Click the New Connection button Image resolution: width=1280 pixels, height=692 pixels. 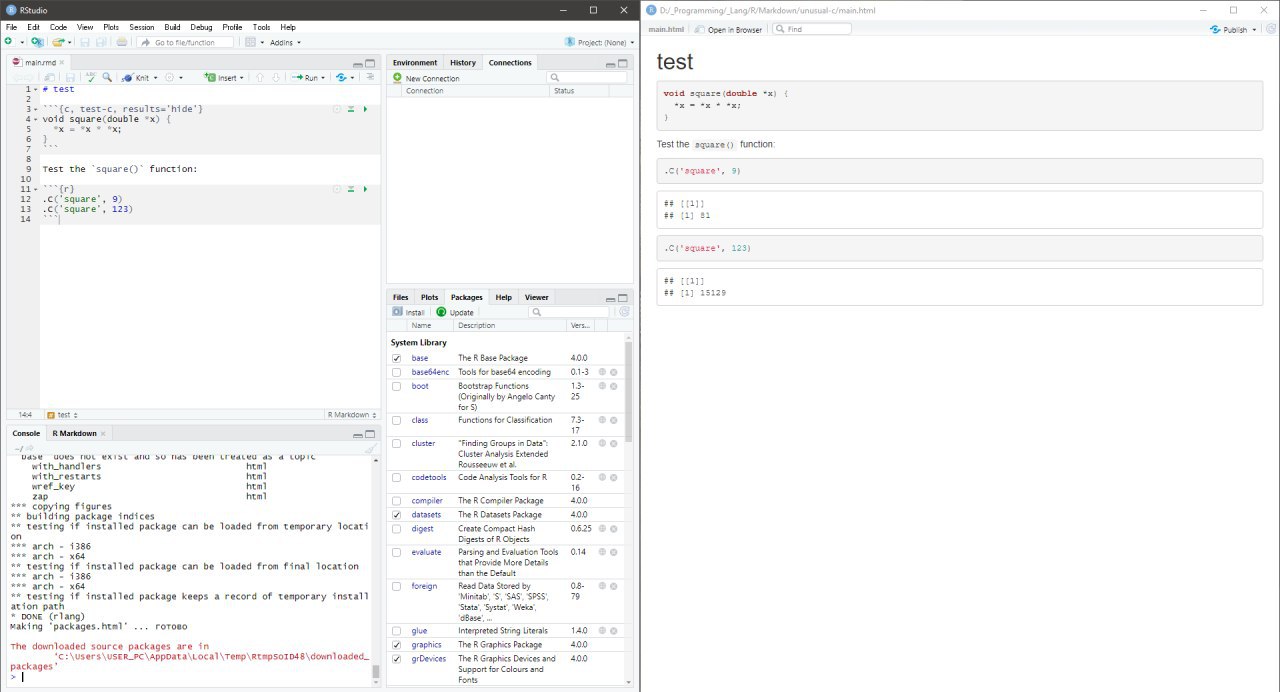coord(427,78)
